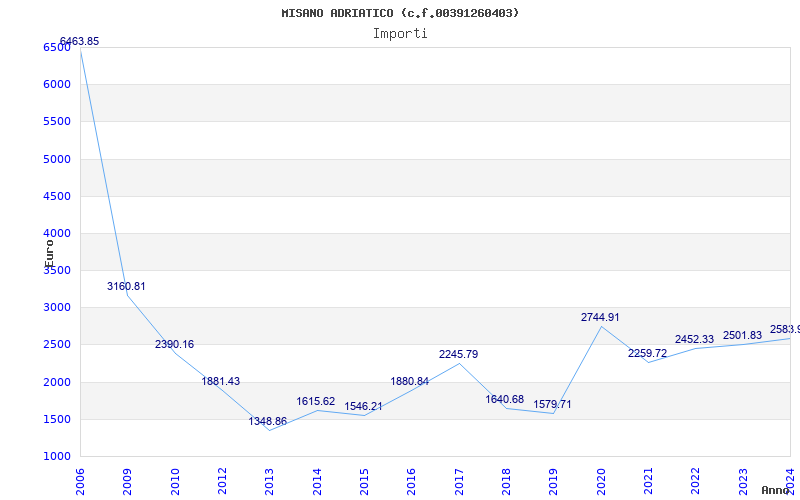
Task: Select data label 2259.72
Action: [647, 353]
